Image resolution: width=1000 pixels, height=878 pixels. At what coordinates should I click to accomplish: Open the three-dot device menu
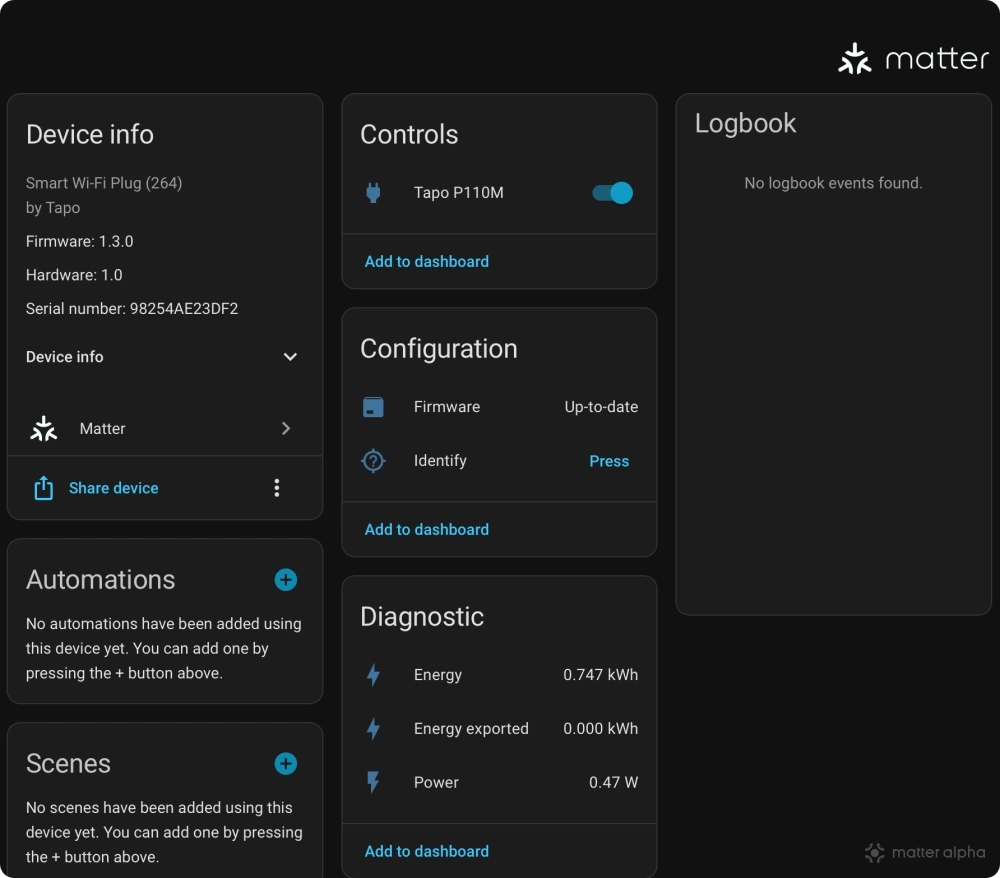277,488
